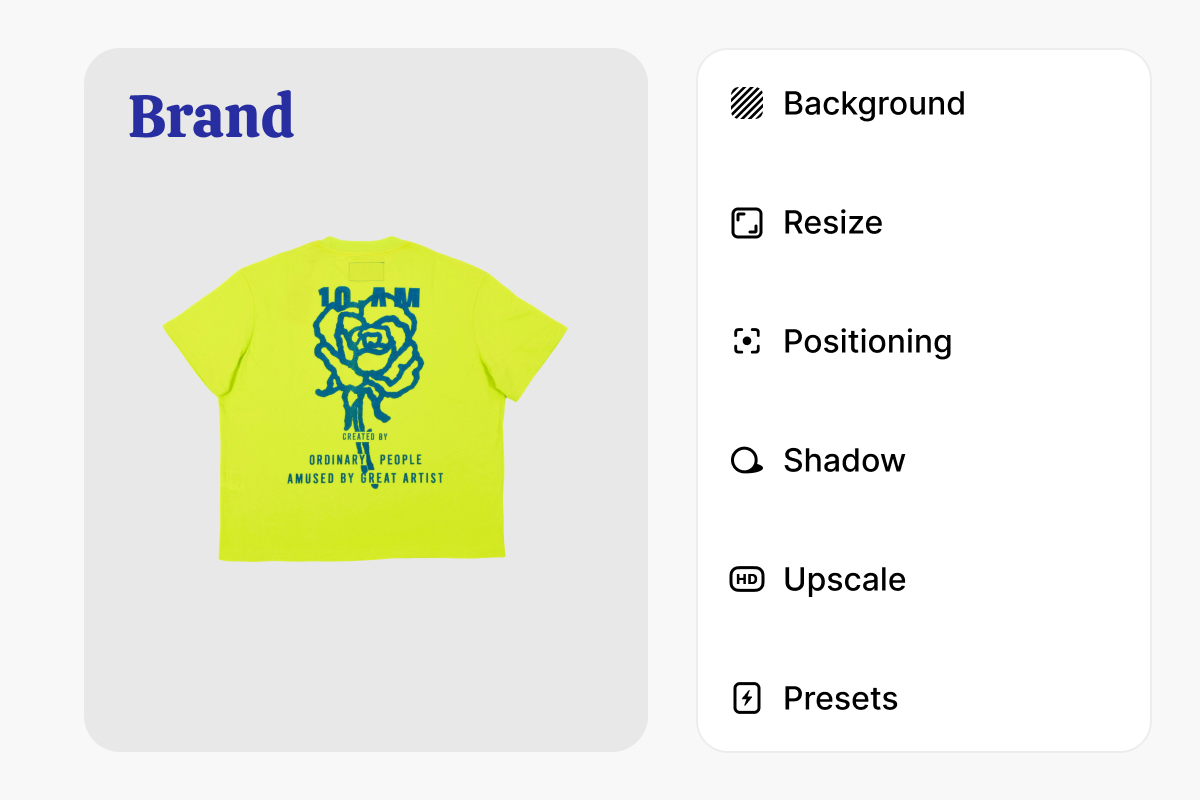
Task: Click the blue rose graphic on shirt
Action: 368,365
